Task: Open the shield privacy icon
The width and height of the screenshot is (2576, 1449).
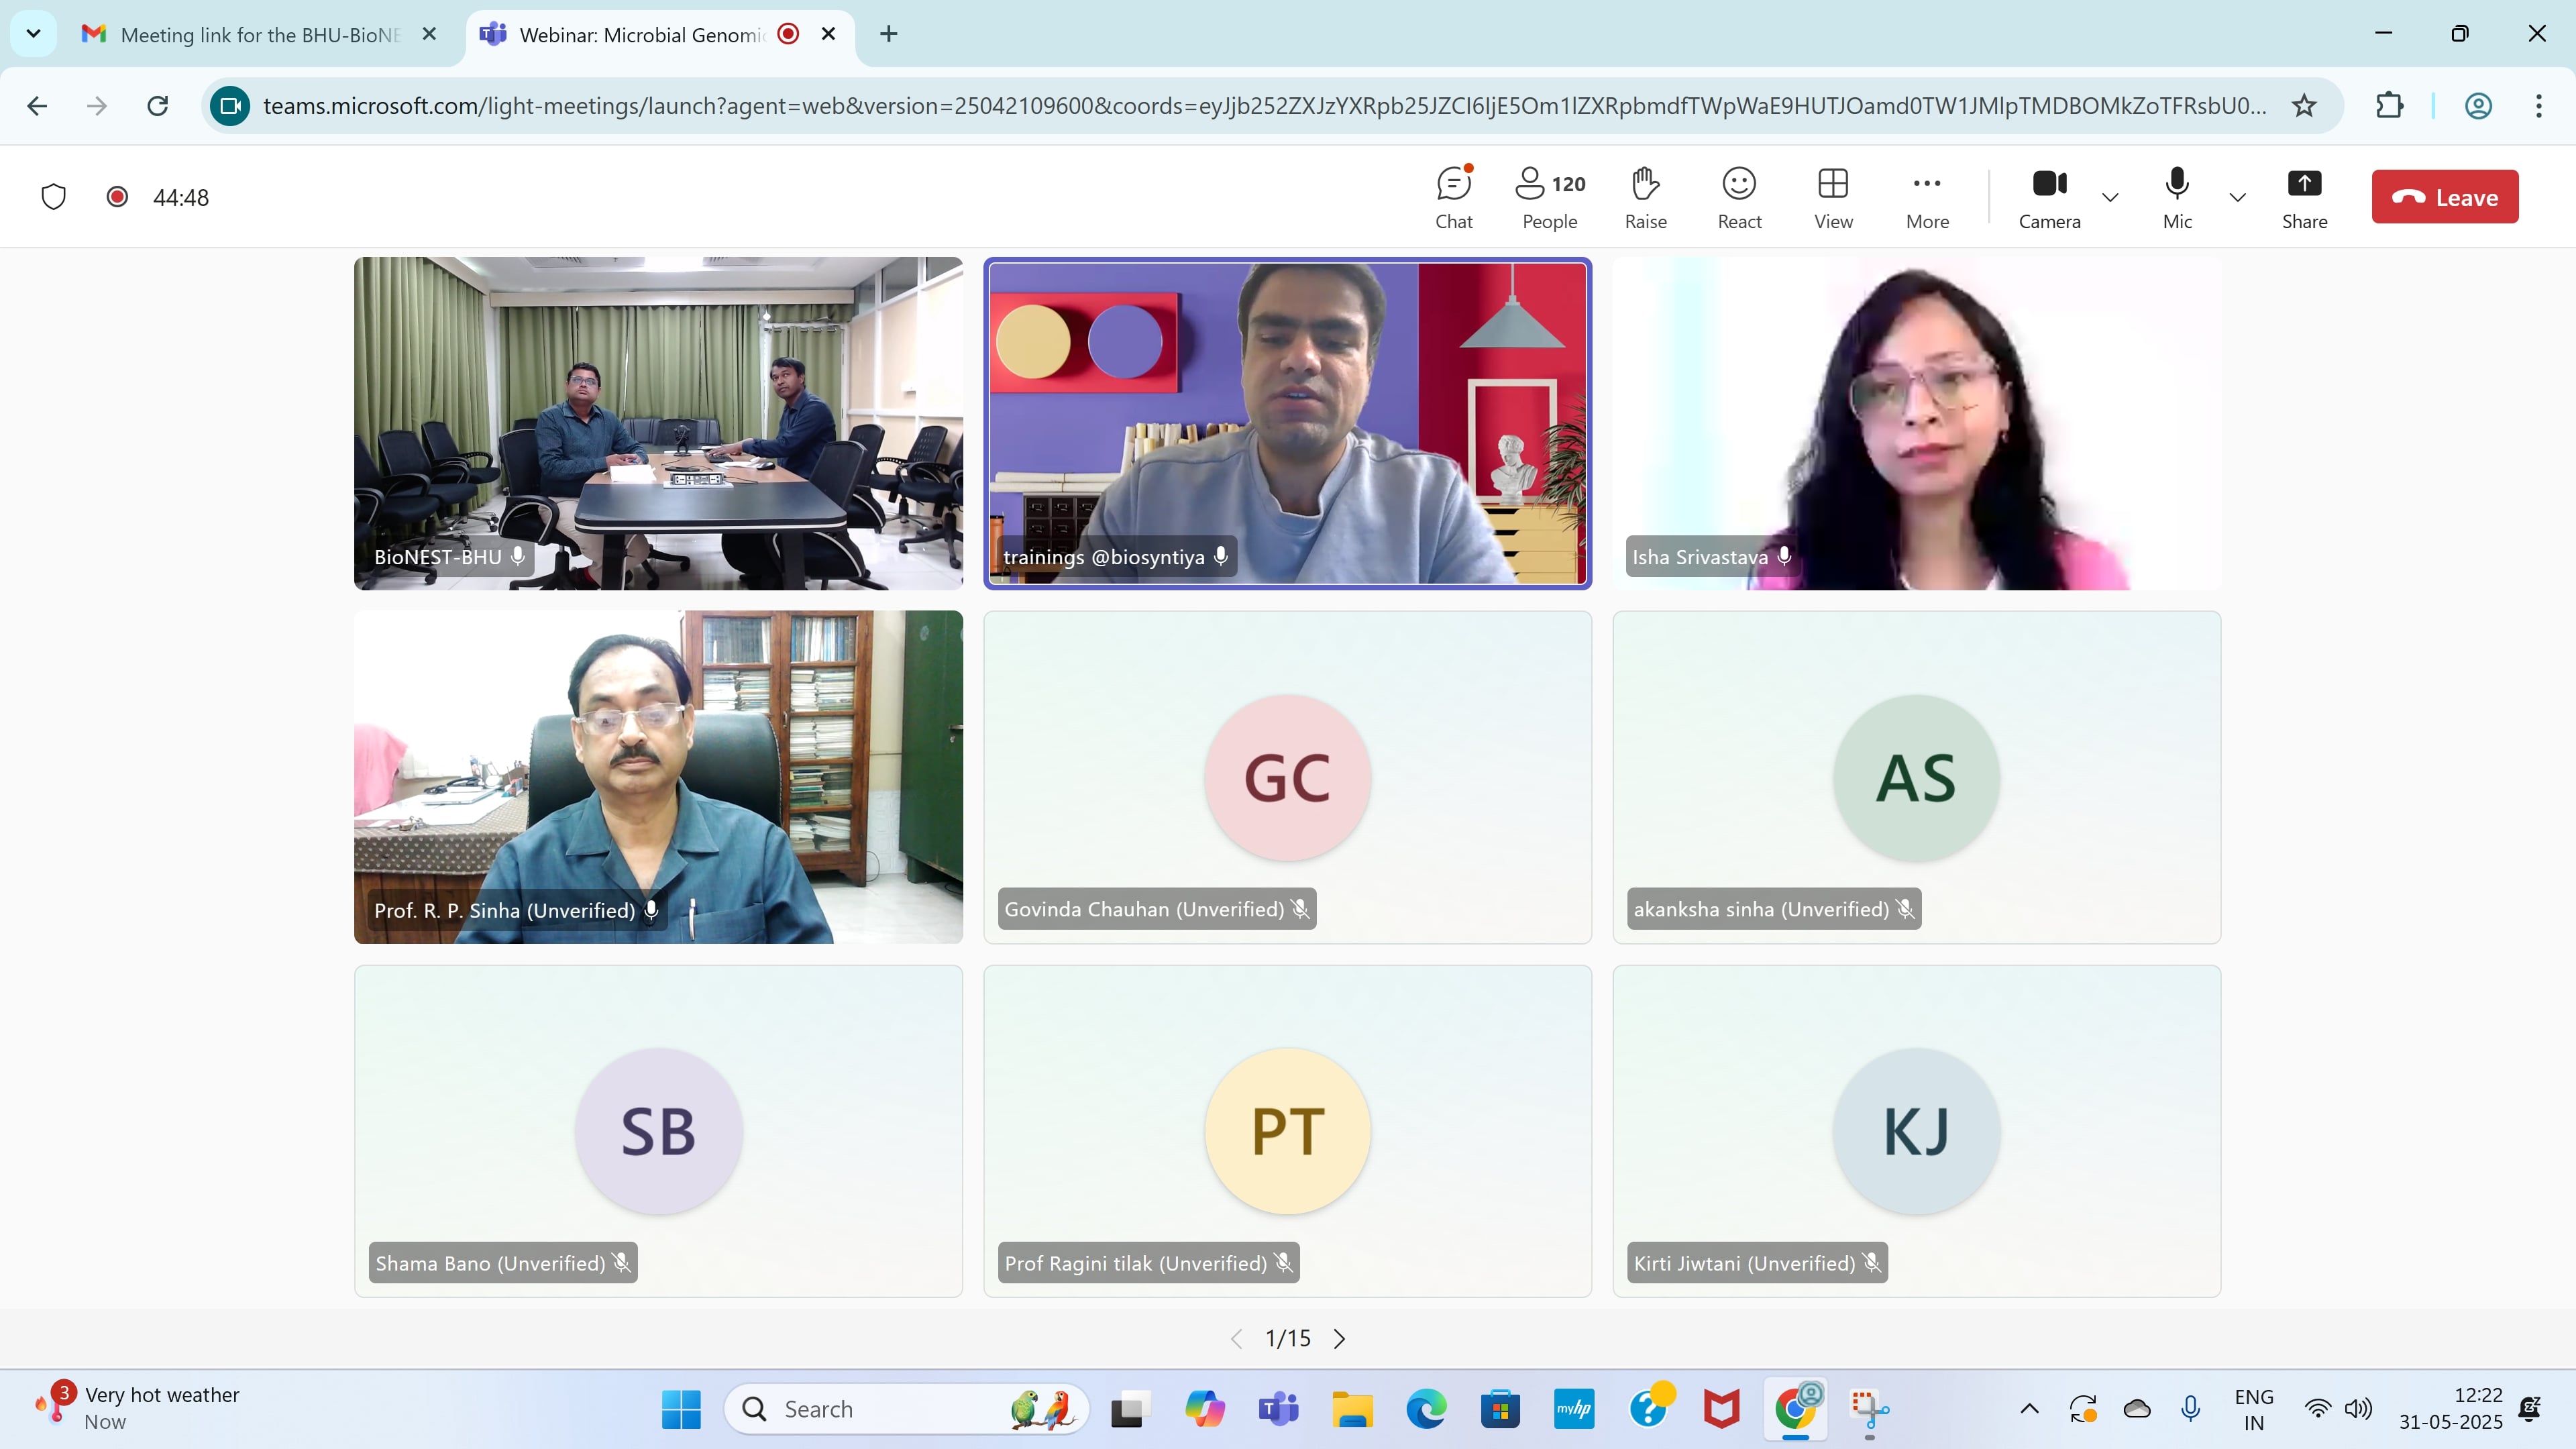Action: (54, 197)
